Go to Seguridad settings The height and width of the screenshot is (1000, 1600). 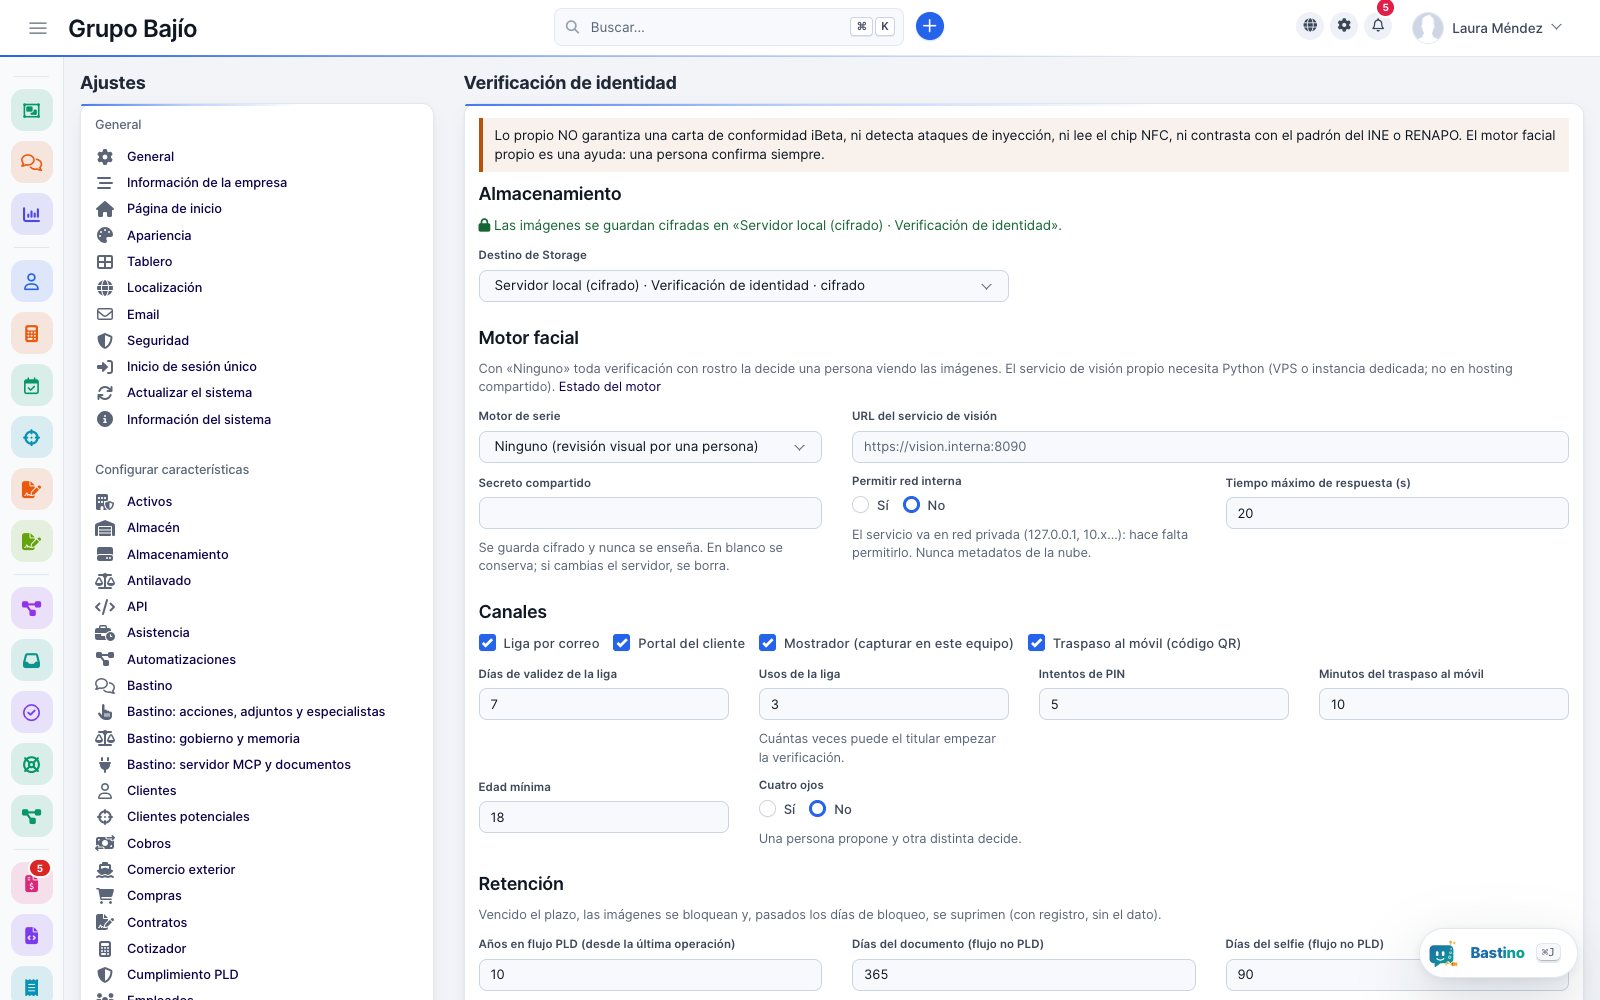point(158,341)
